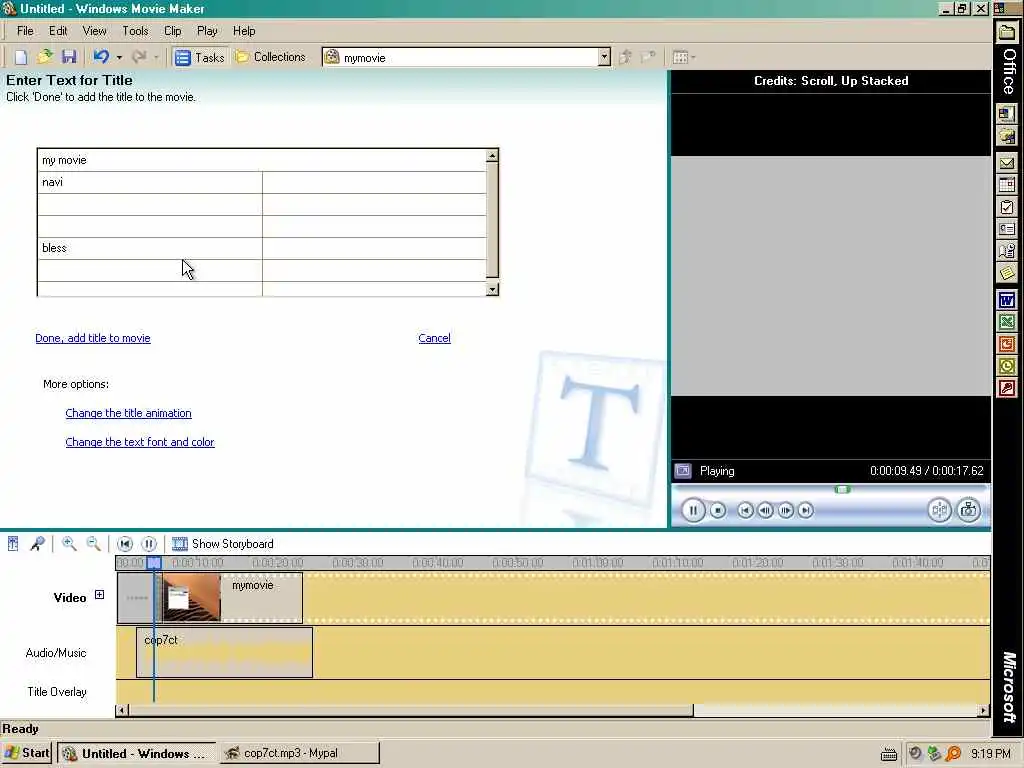Click the timeline horizontal scrollbar thumb
This screenshot has height=768, width=1024.
coord(411,710)
